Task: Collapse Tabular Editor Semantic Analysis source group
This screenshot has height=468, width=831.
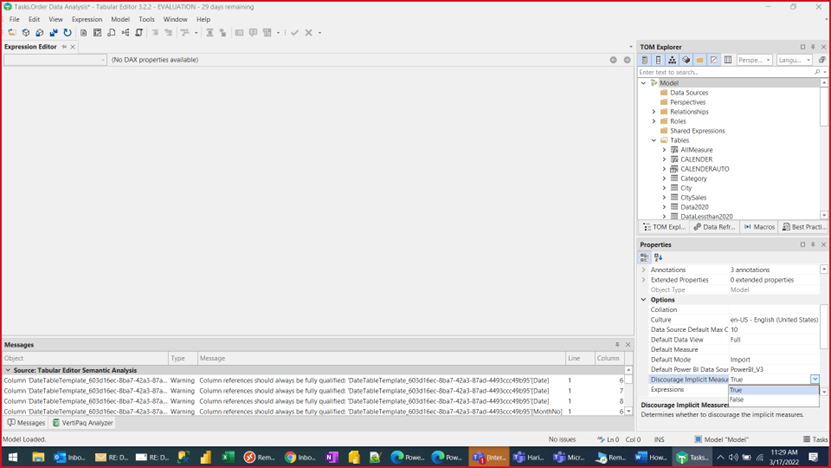Action: pyautogui.click(x=8, y=370)
